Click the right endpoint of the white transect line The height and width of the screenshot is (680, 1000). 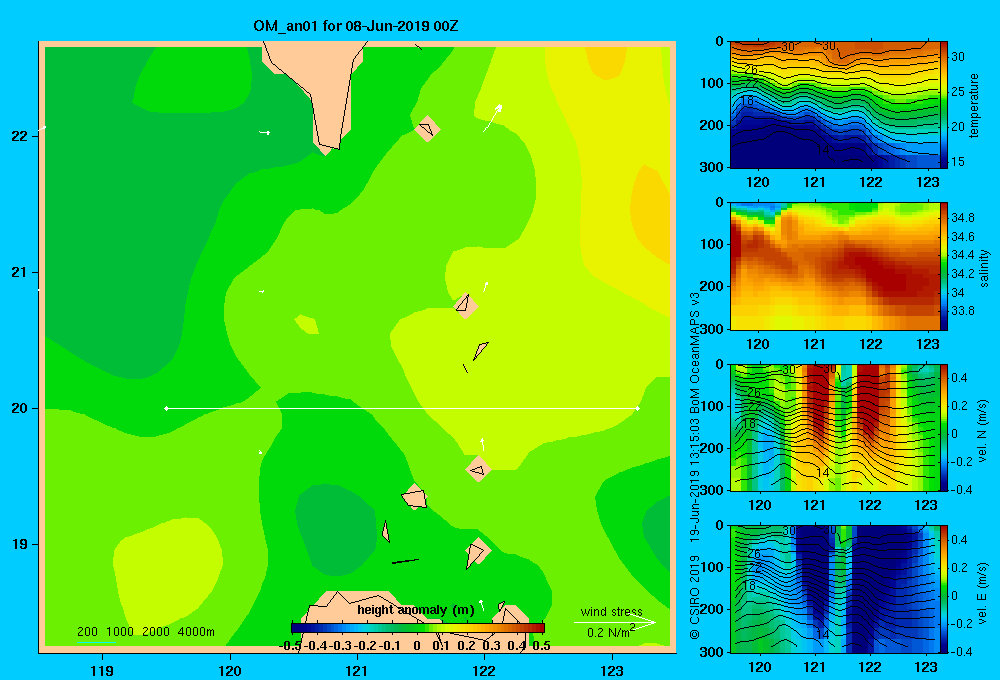638,408
